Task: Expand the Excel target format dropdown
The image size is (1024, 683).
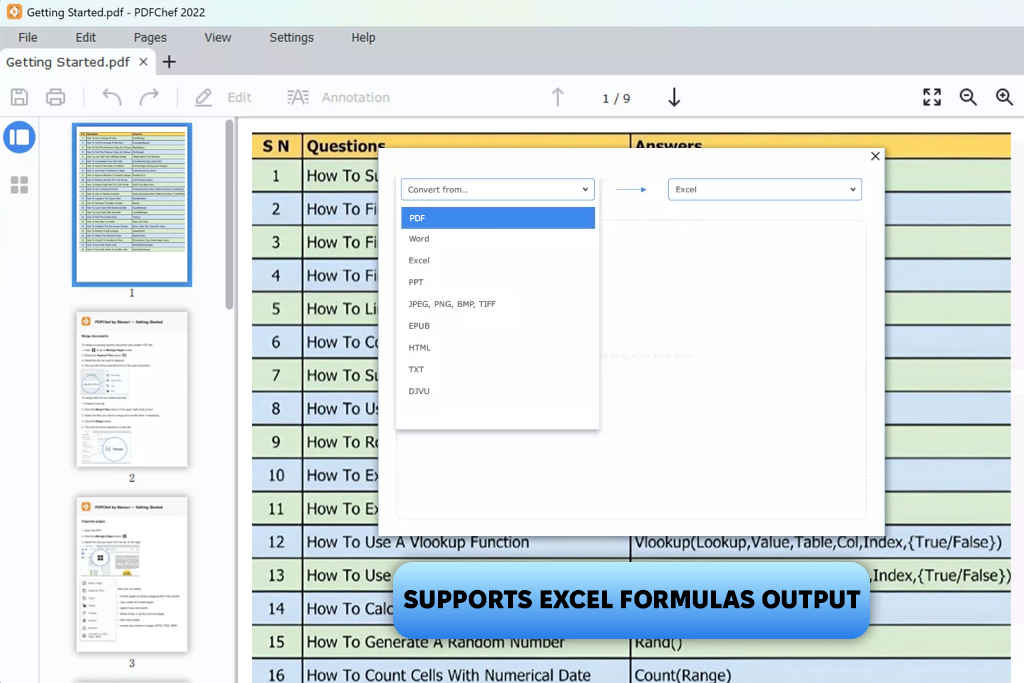Action: [x=765, y=189]
